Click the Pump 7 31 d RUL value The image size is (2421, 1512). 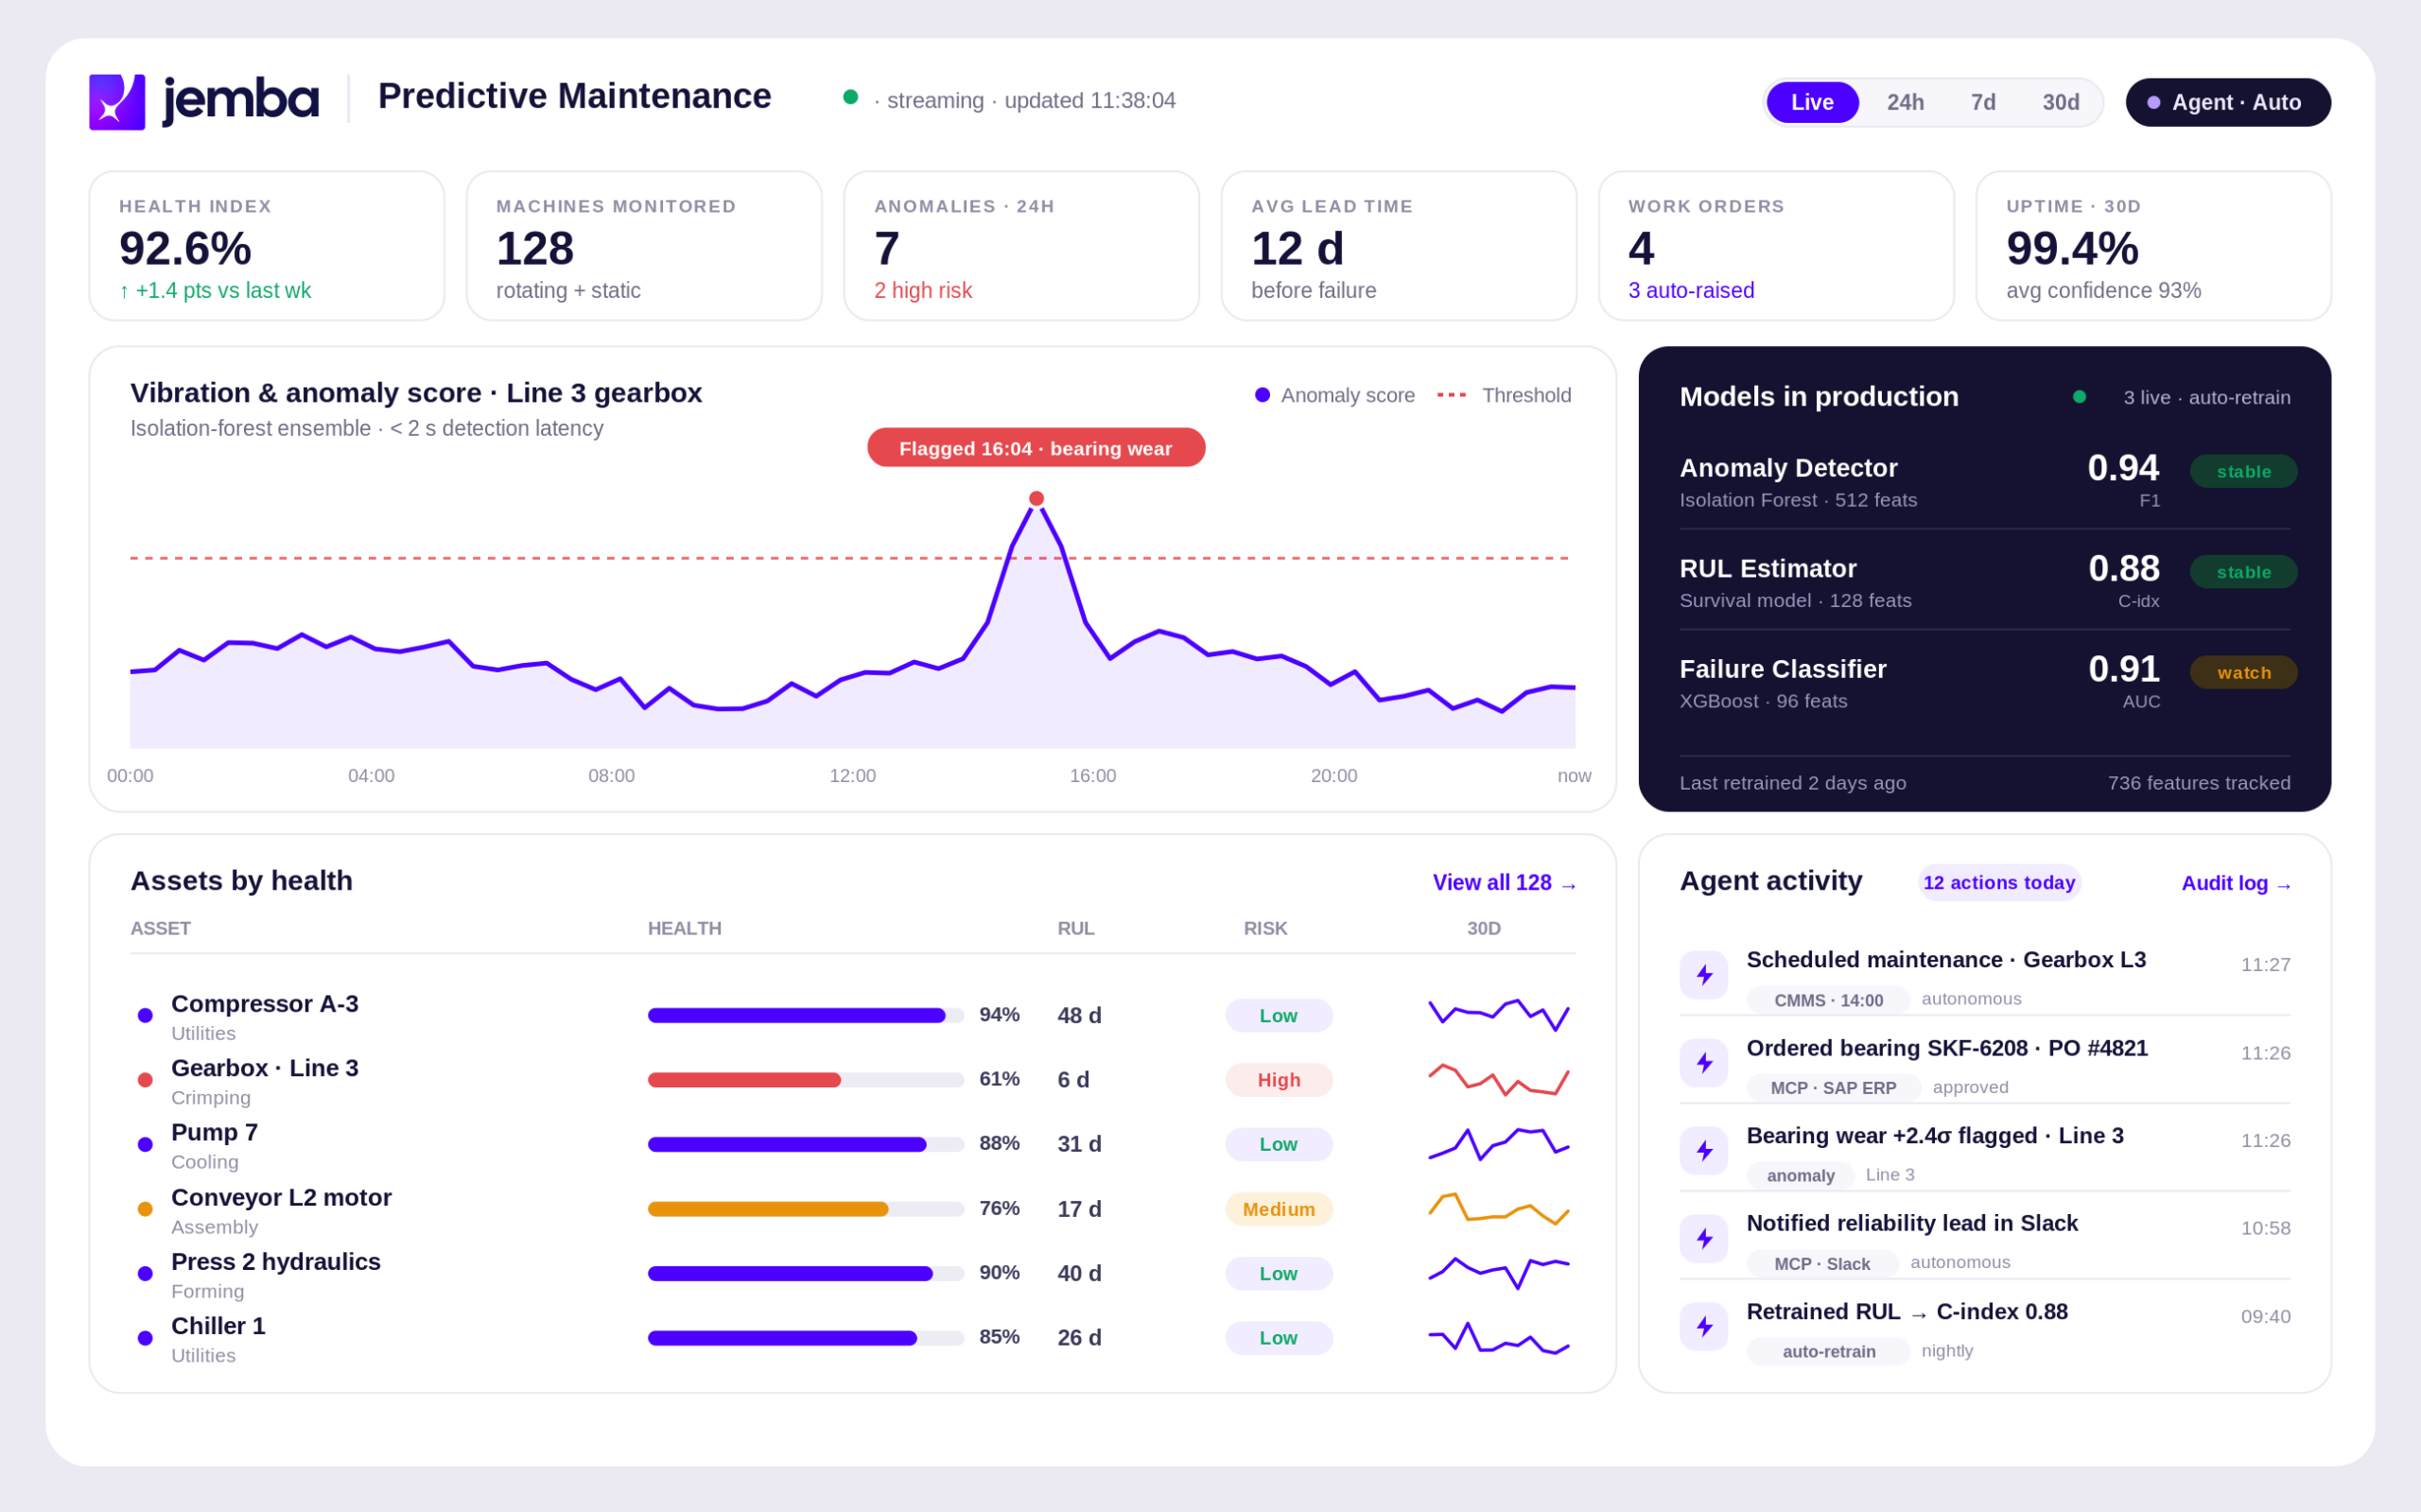click(1079, 1144)
